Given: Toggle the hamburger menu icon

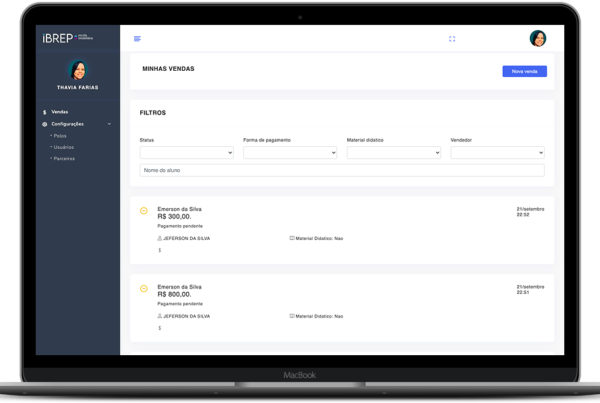Looking at the screenshot, I should tap(137, 39).
